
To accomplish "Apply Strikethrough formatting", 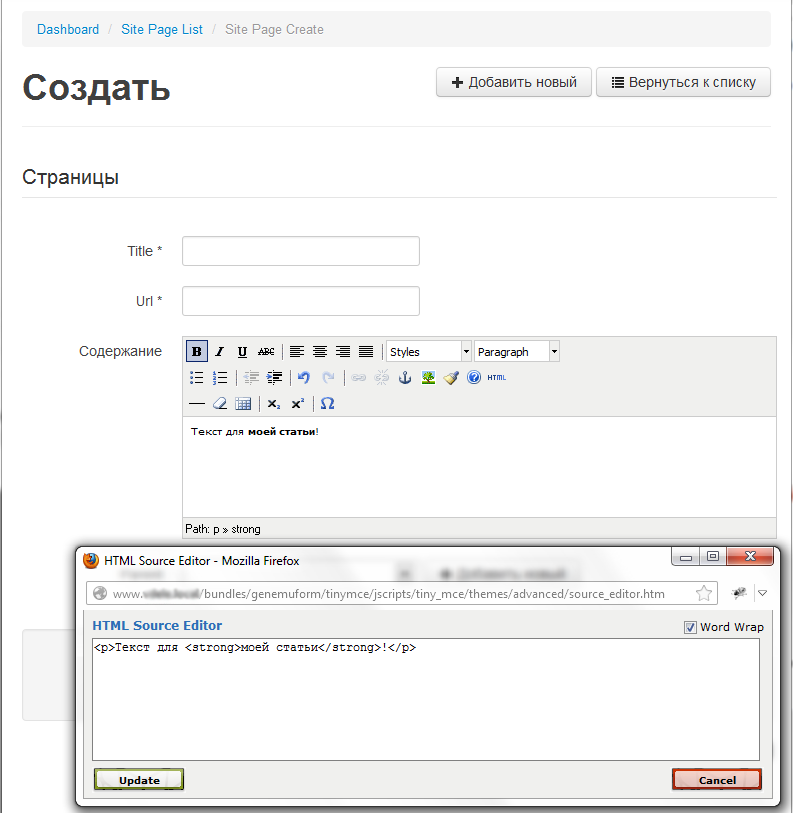I will (x=266, y=352).
